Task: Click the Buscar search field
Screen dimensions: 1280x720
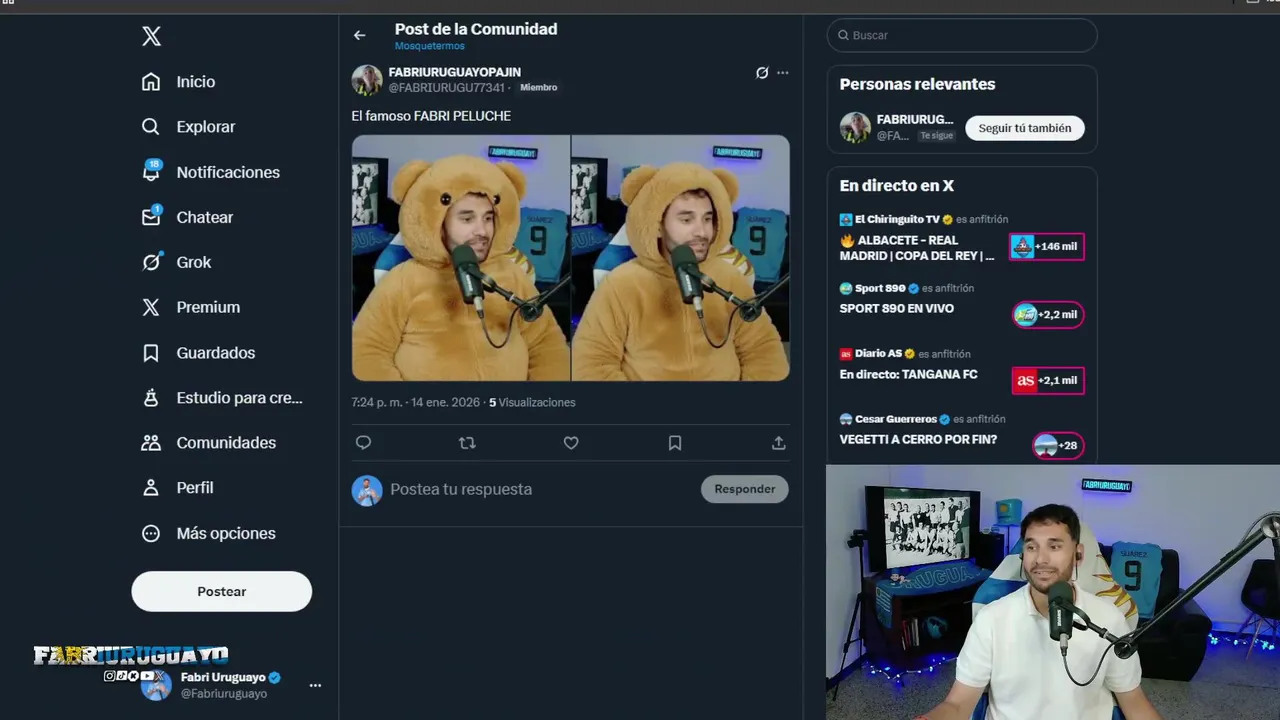Action: pos(962,35)
